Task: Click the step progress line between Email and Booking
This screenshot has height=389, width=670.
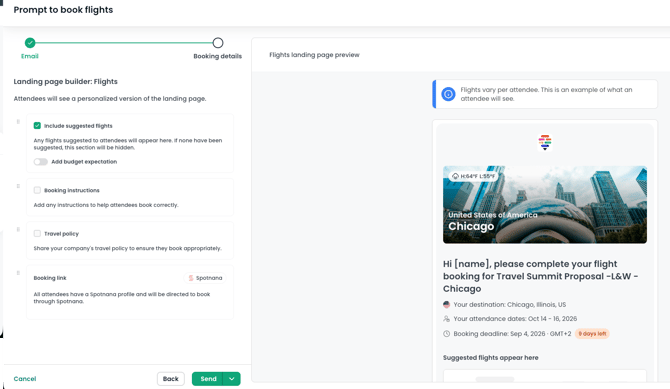Action: point(124,43)
